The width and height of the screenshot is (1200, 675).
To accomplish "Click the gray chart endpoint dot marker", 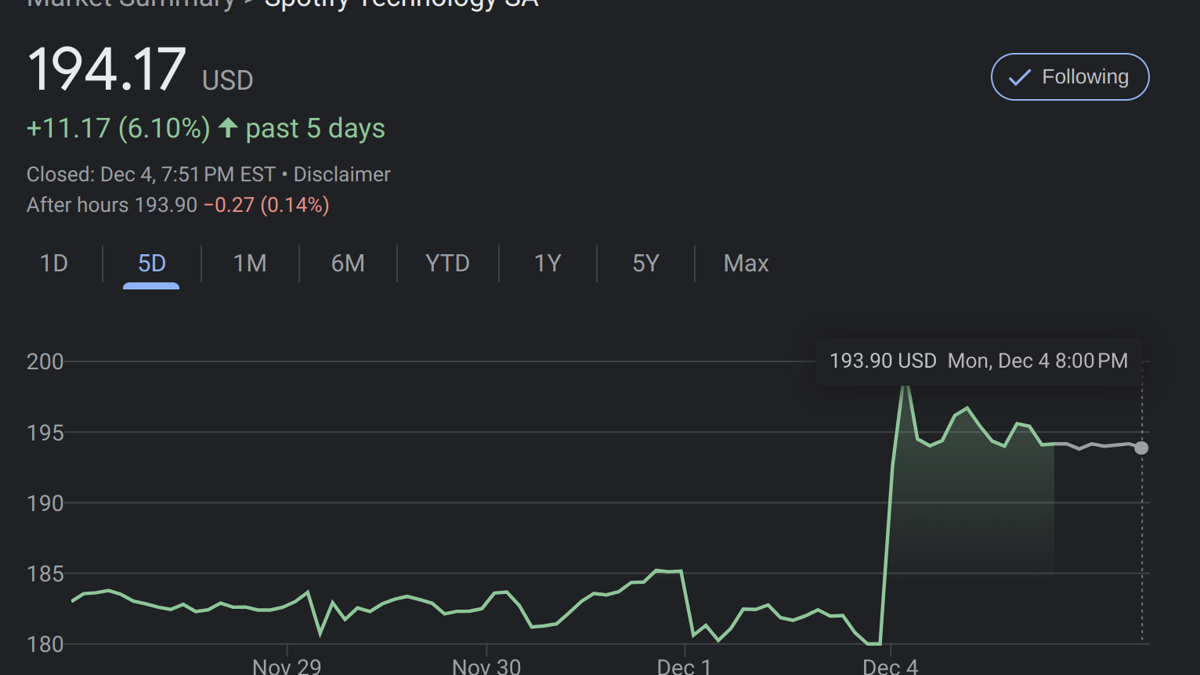I will (x=1141, y=448).
